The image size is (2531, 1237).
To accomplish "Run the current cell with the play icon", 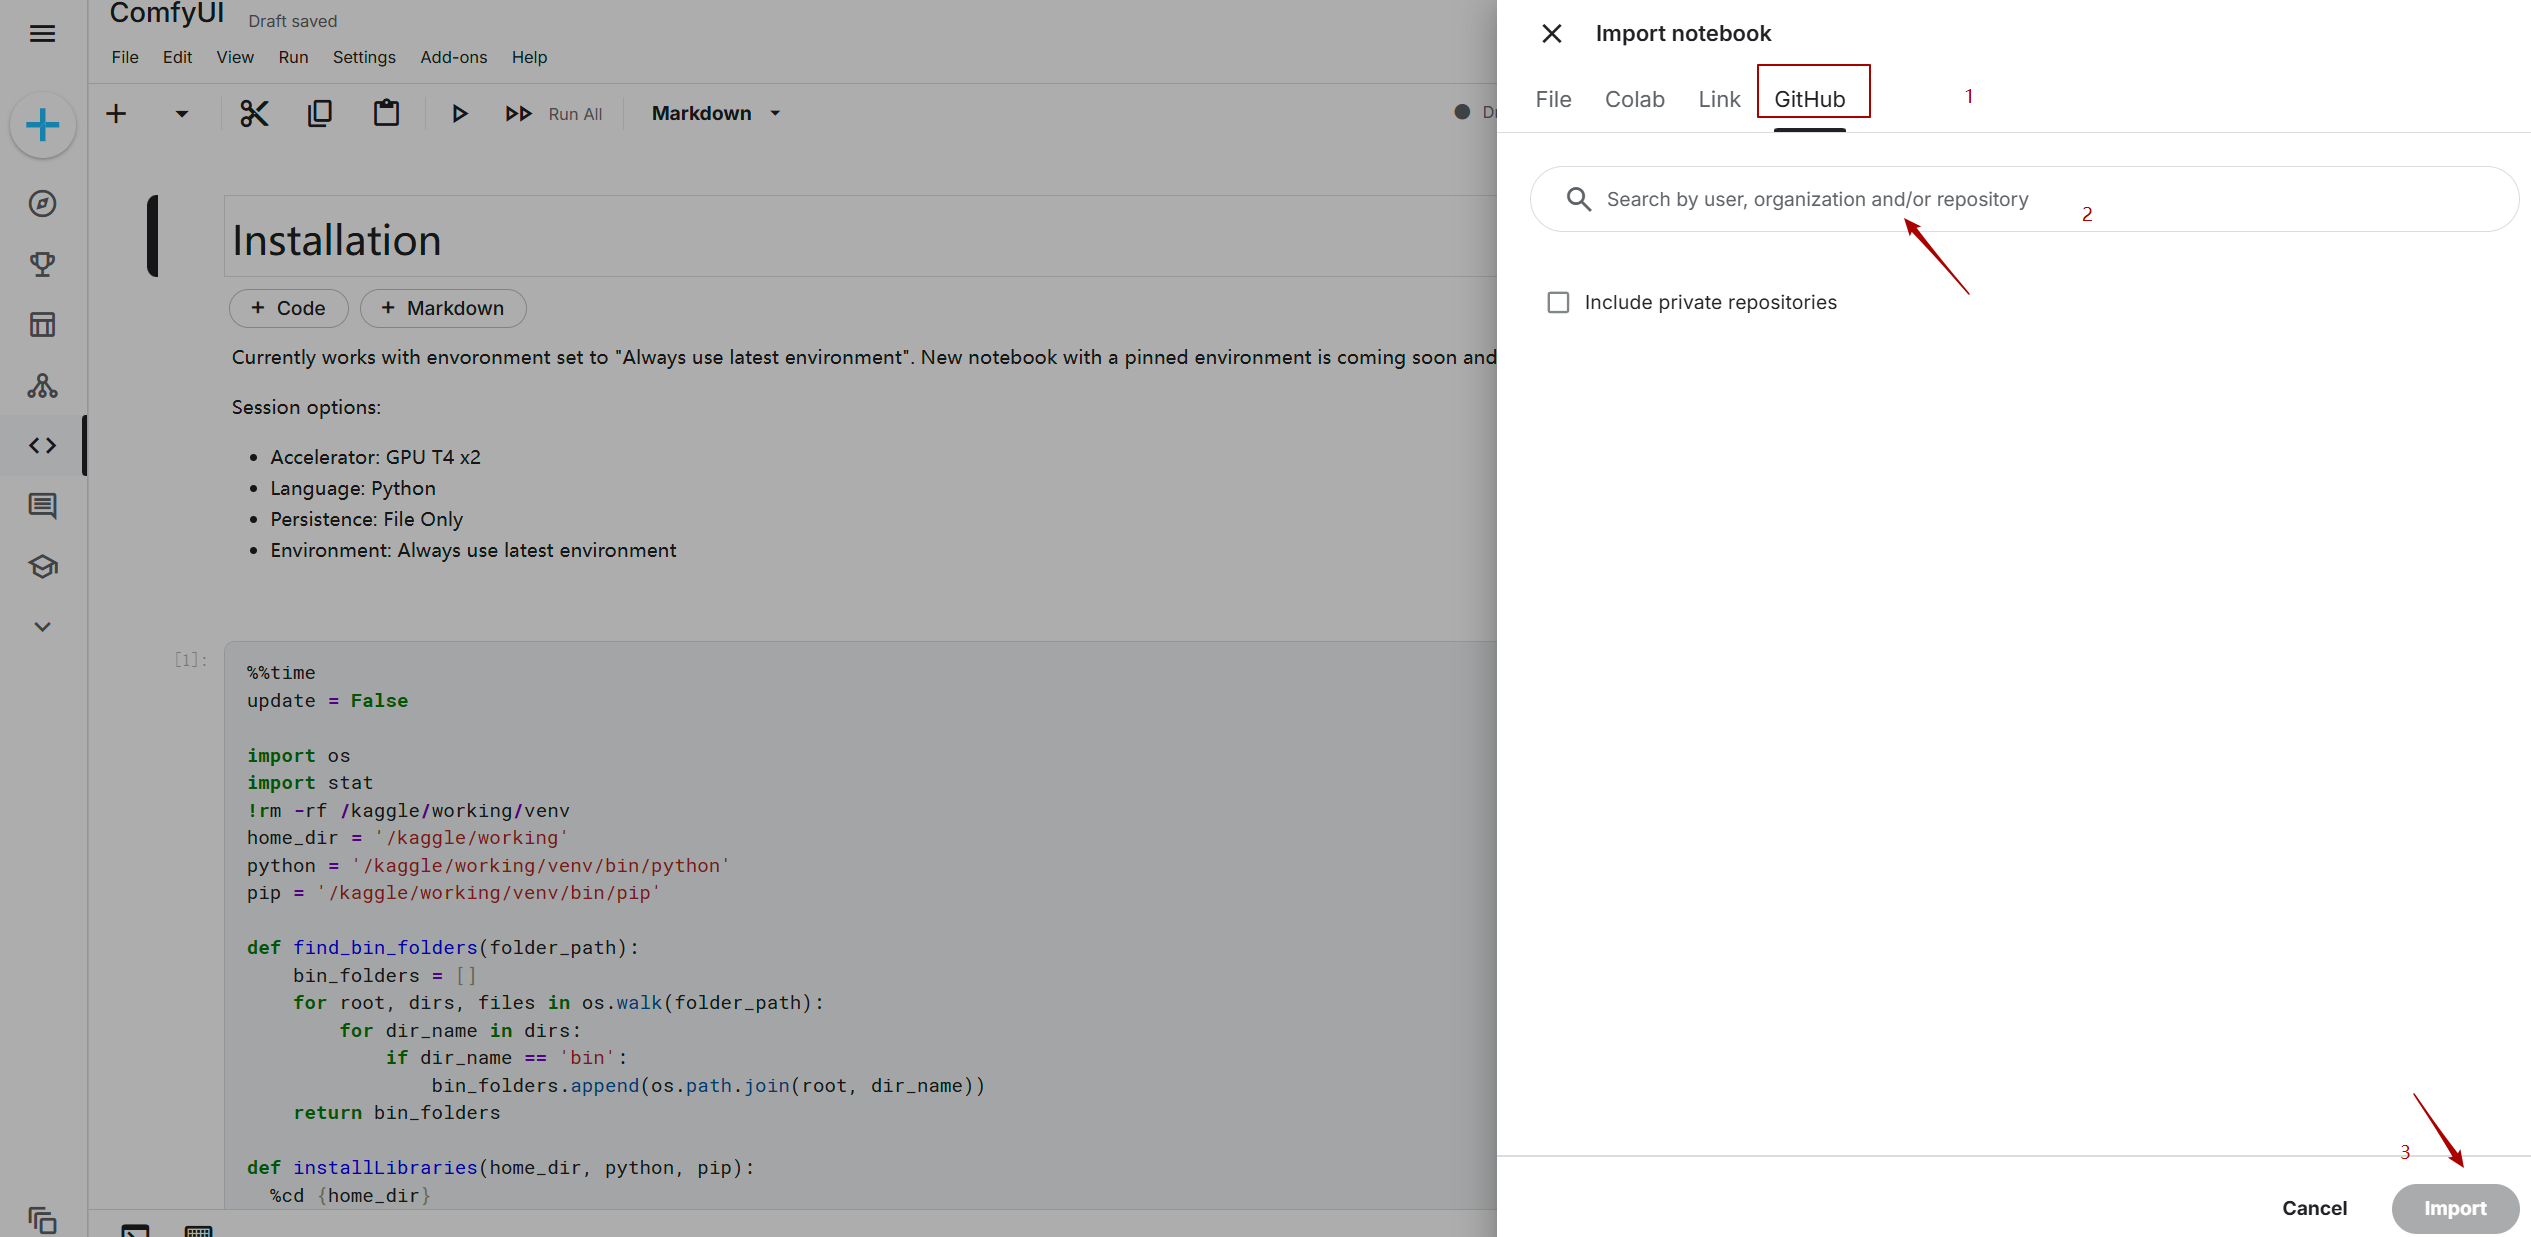I will click(459, 113).
